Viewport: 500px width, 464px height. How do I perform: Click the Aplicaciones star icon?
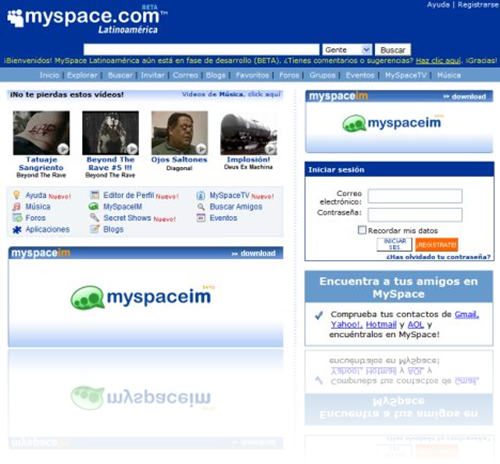click(17, 230)
